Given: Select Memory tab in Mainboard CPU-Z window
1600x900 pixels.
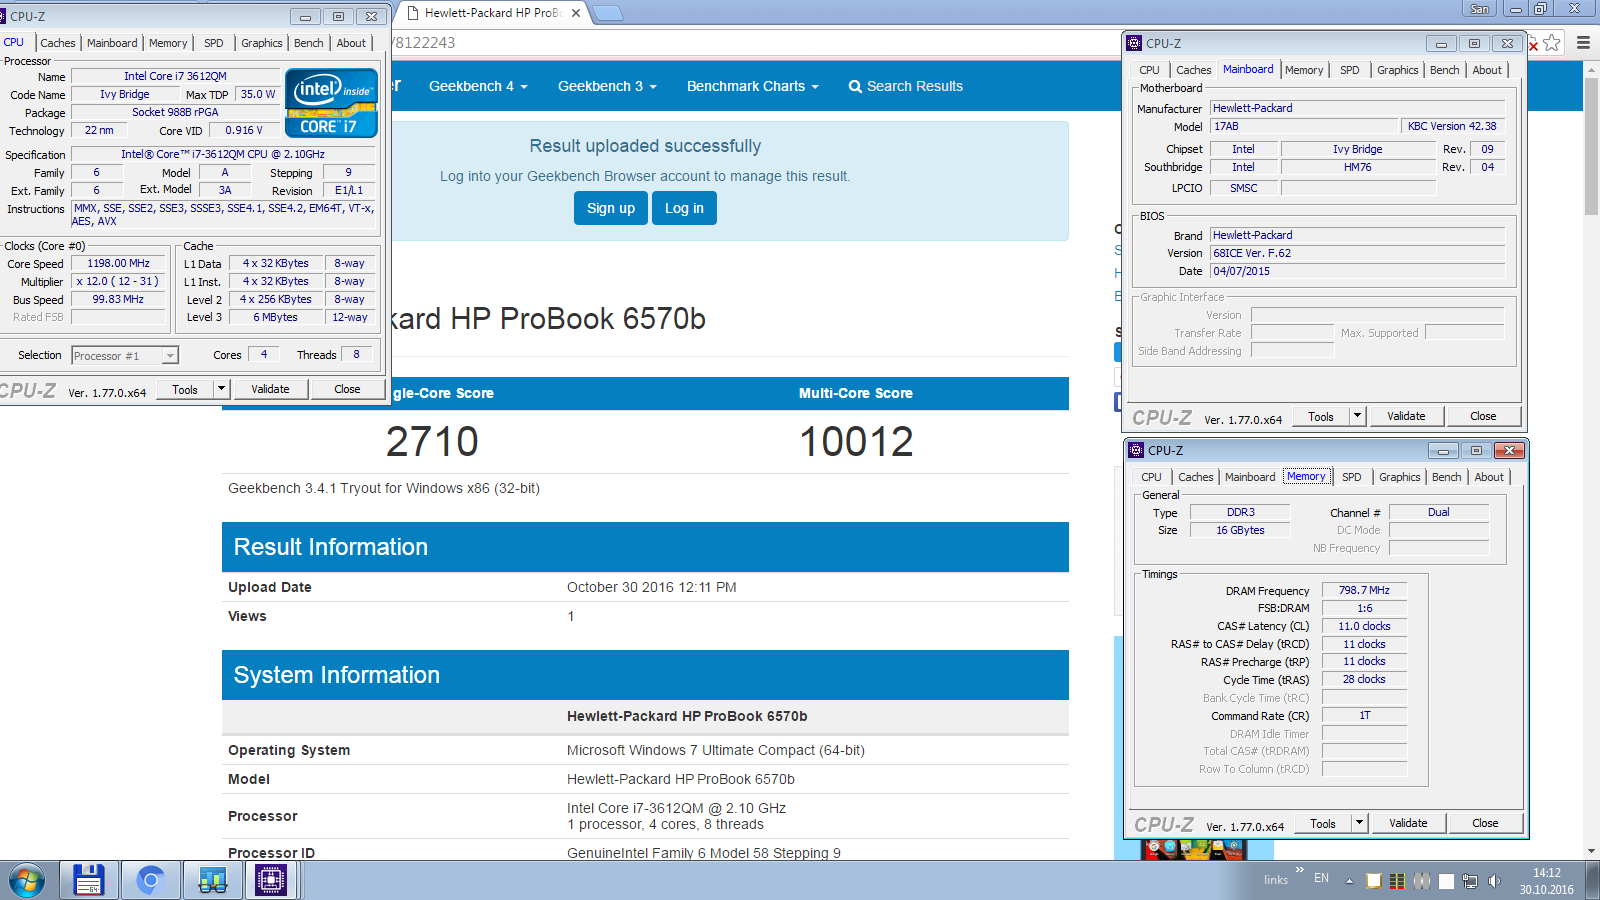Looking at the screenshot, I should [1304, 70].
